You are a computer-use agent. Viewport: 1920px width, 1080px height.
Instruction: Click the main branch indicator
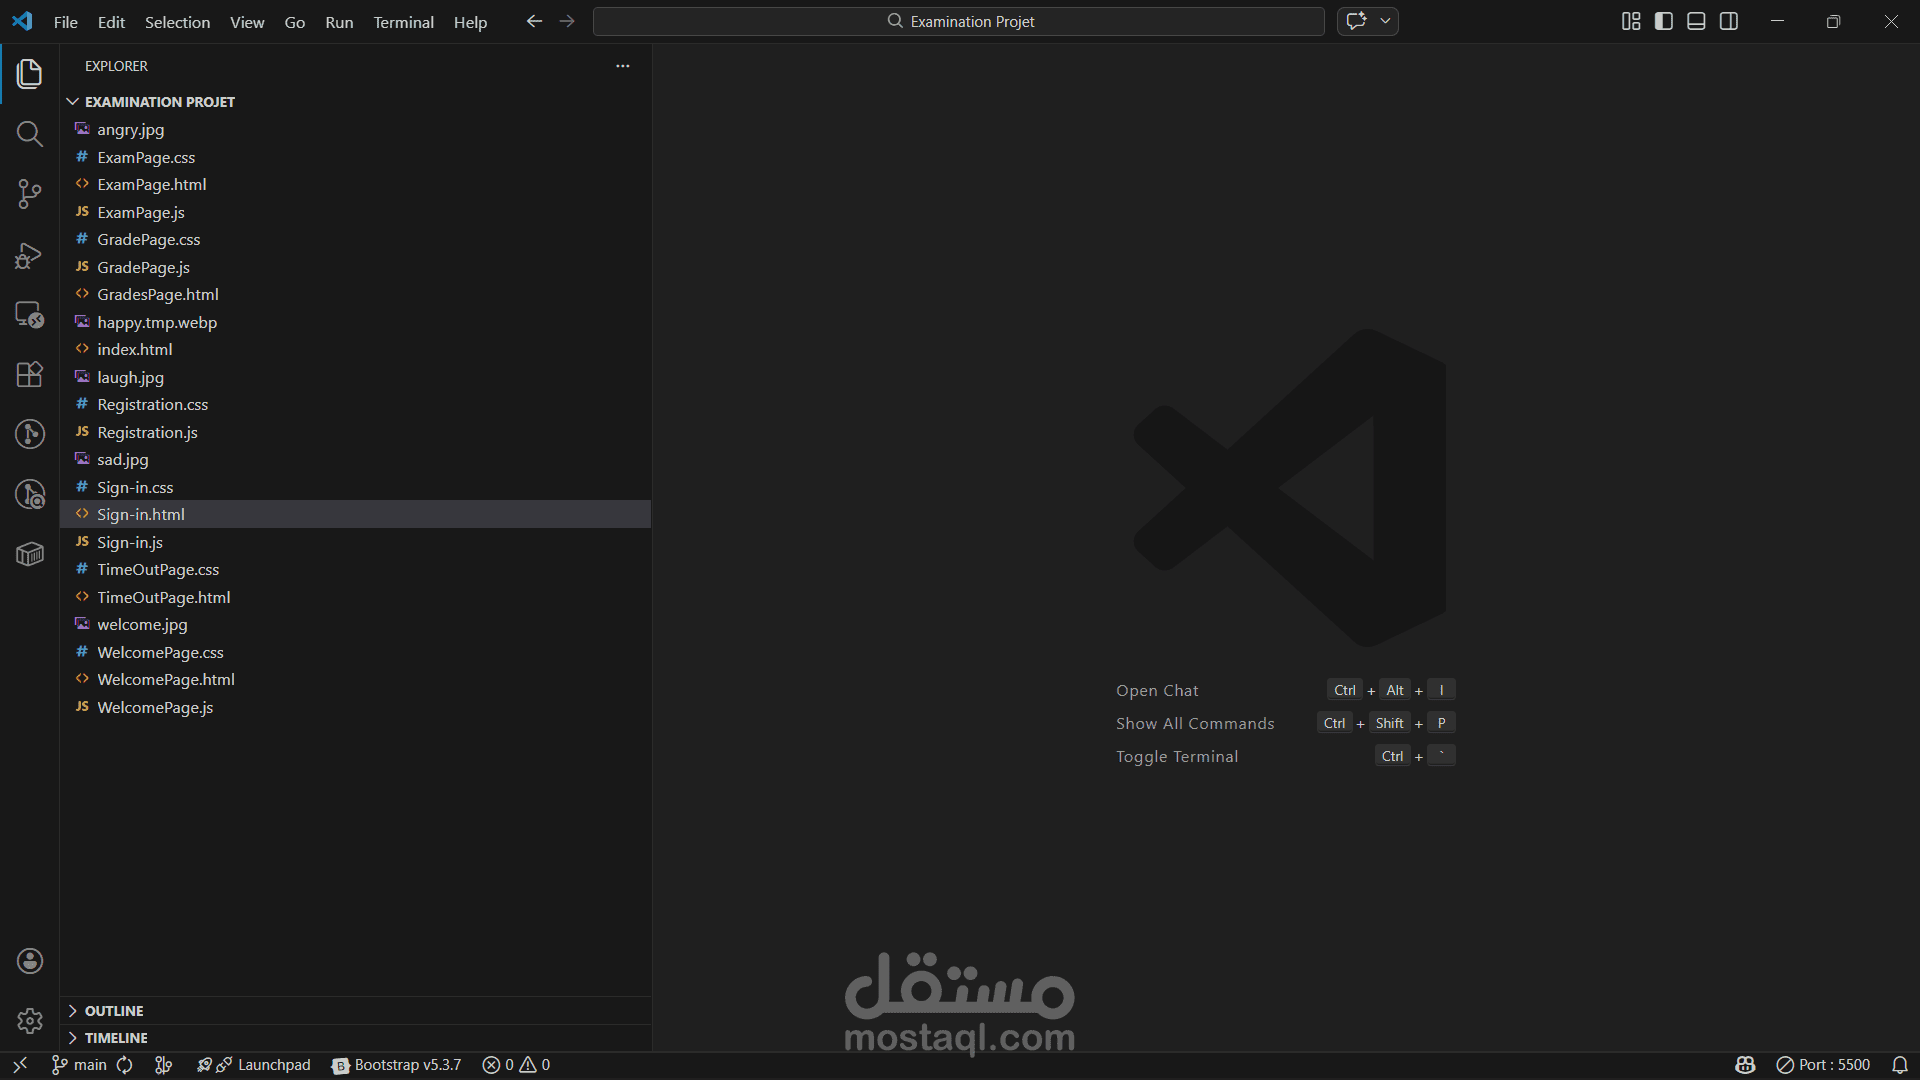[80, 1065]
